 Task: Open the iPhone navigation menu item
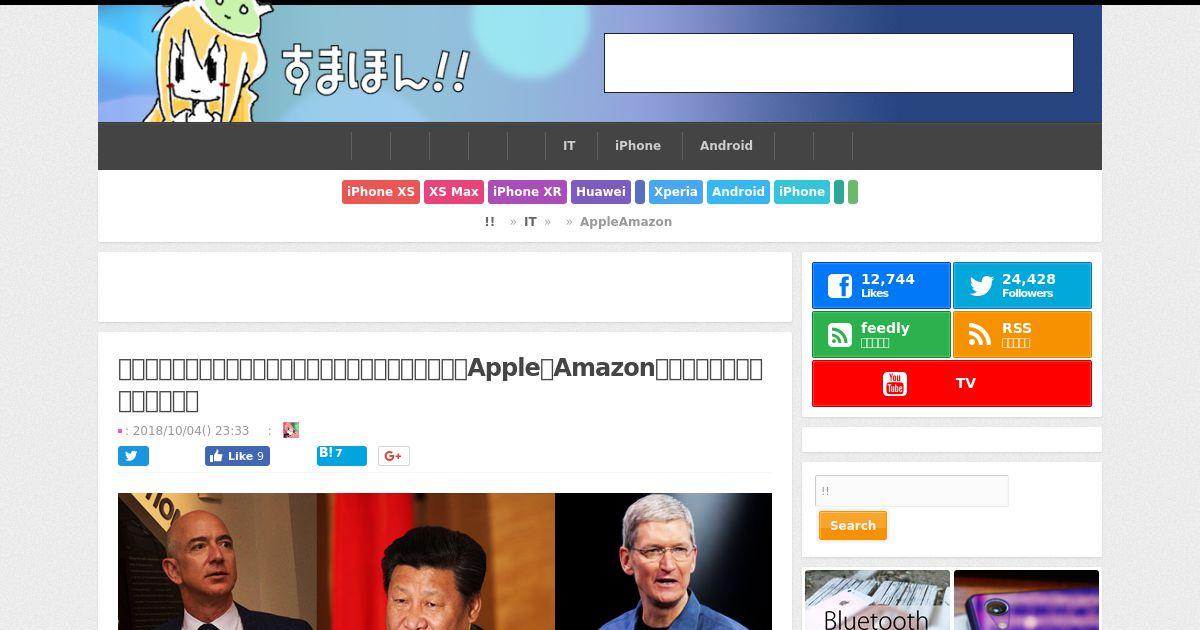click(638, 146)
